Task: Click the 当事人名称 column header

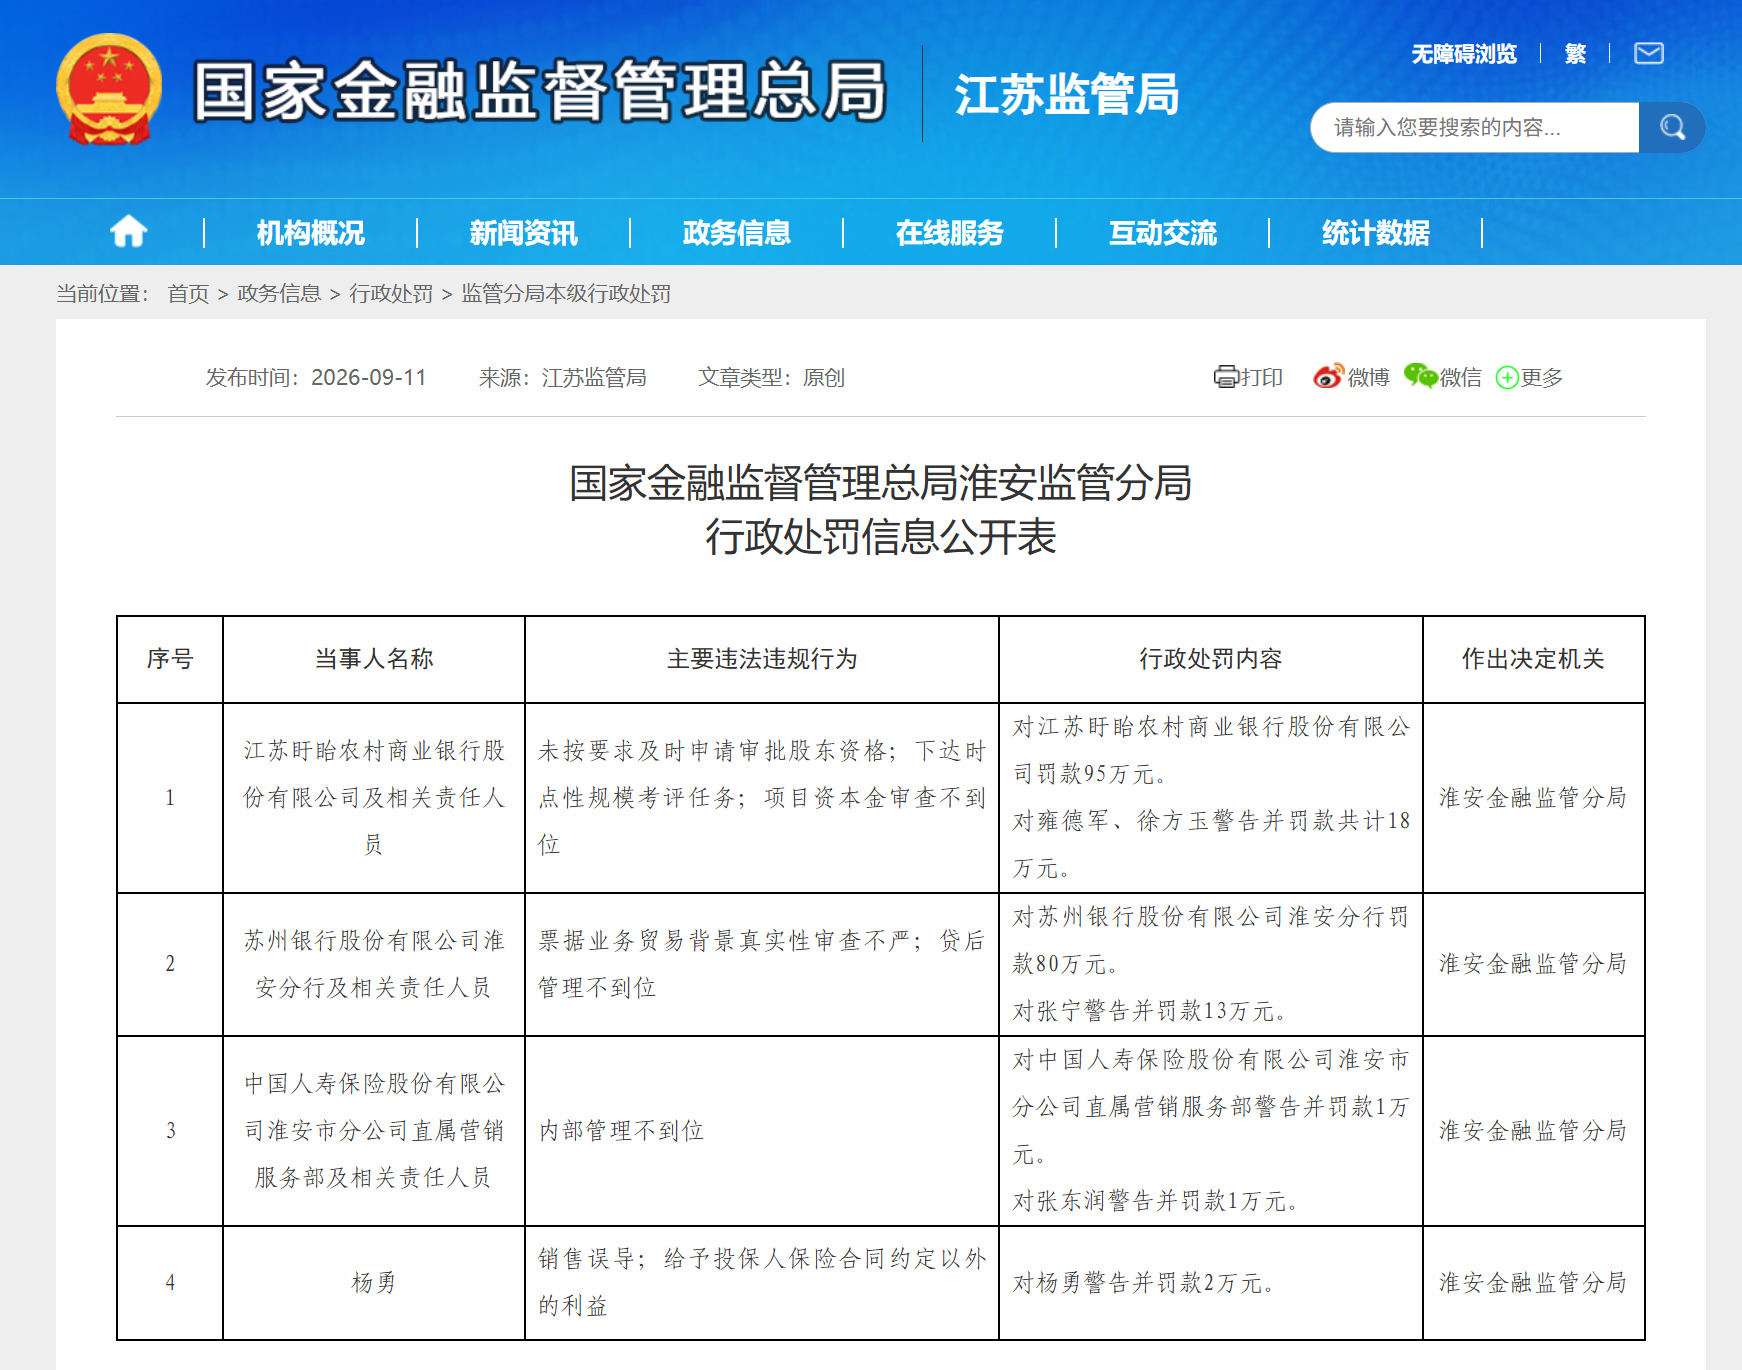Action: tap(374, 659)
